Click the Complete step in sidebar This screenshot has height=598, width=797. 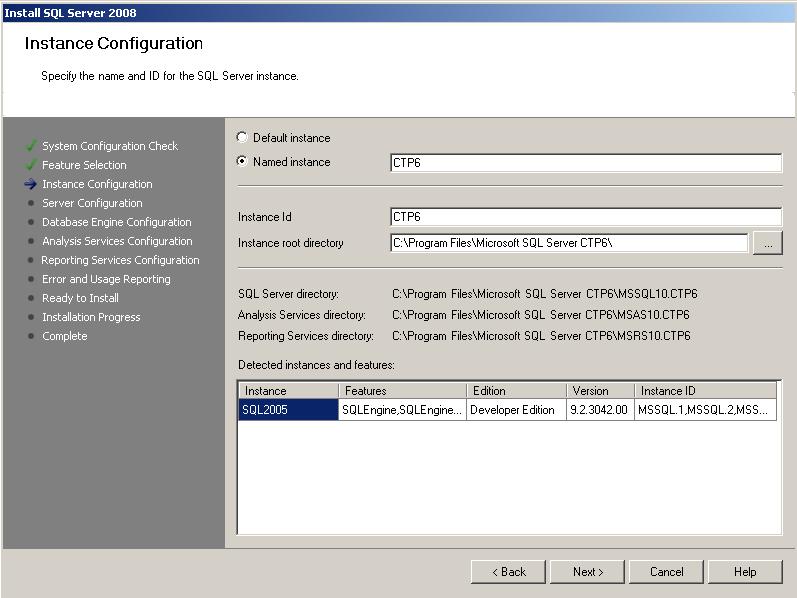pos(65,336)
